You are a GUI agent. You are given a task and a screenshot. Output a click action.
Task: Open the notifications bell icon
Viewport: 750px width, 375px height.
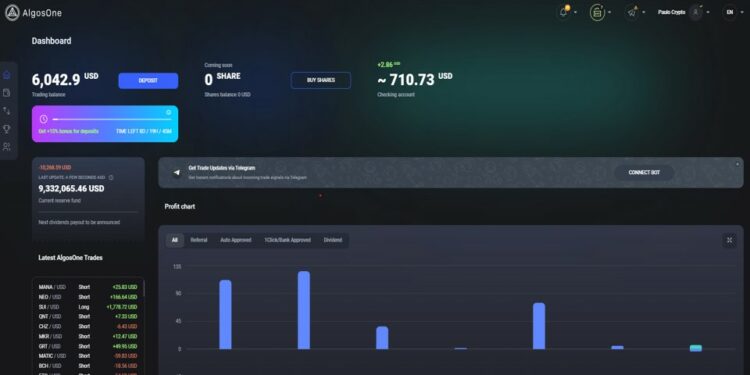click(564, 12)
